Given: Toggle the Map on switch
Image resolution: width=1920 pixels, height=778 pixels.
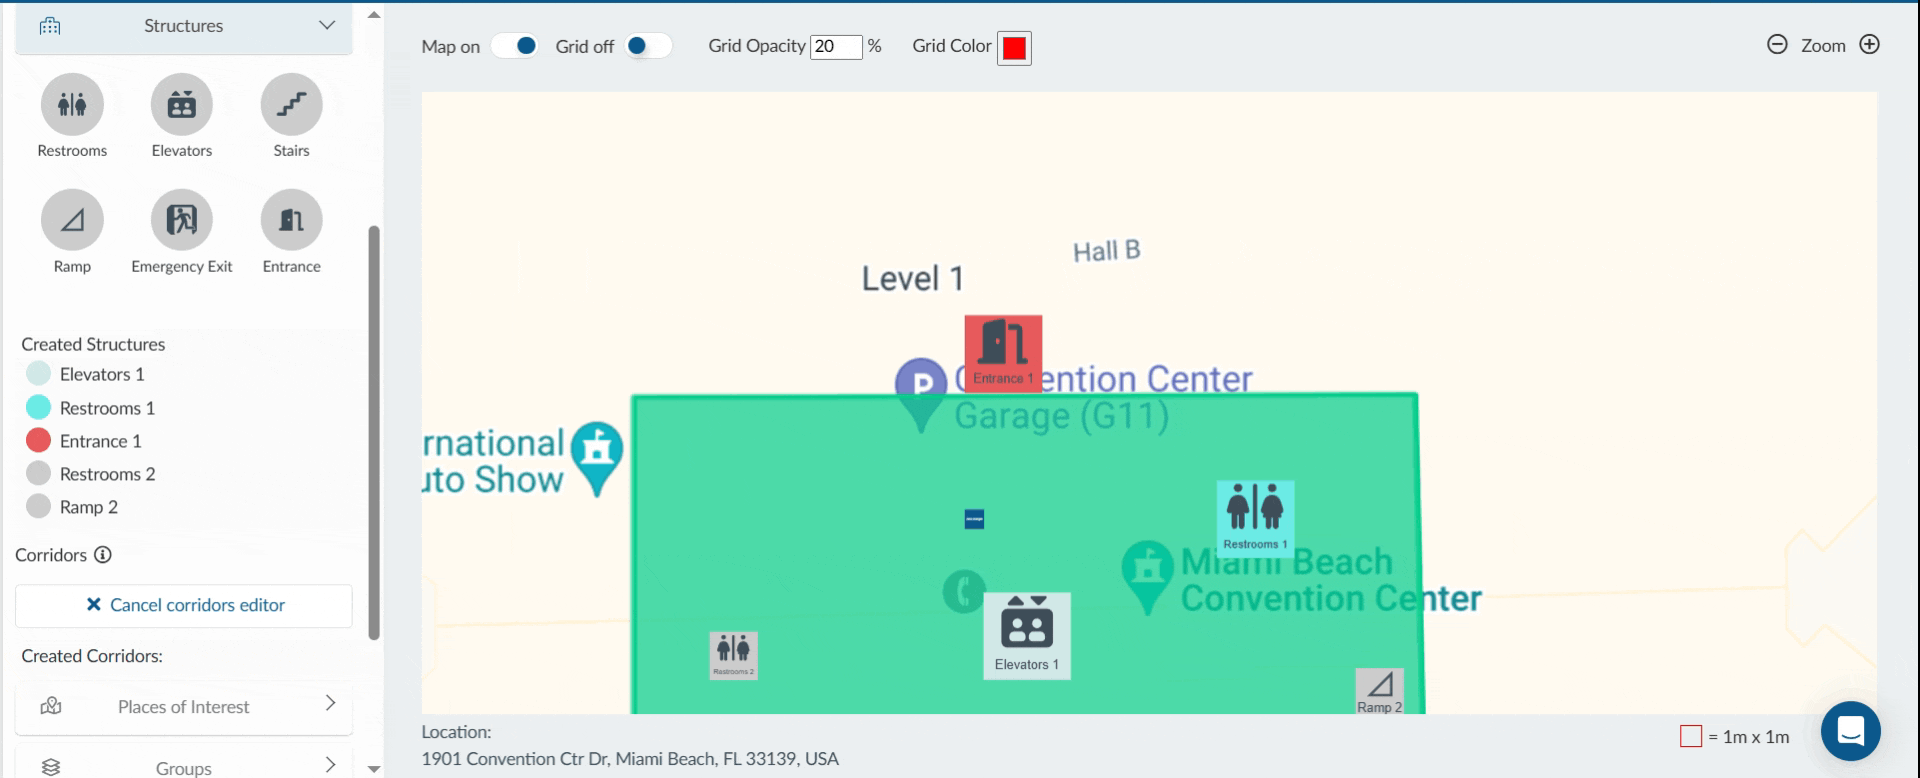Looking at the screenshot, I should pyautogui.click(x=515, y=46).
